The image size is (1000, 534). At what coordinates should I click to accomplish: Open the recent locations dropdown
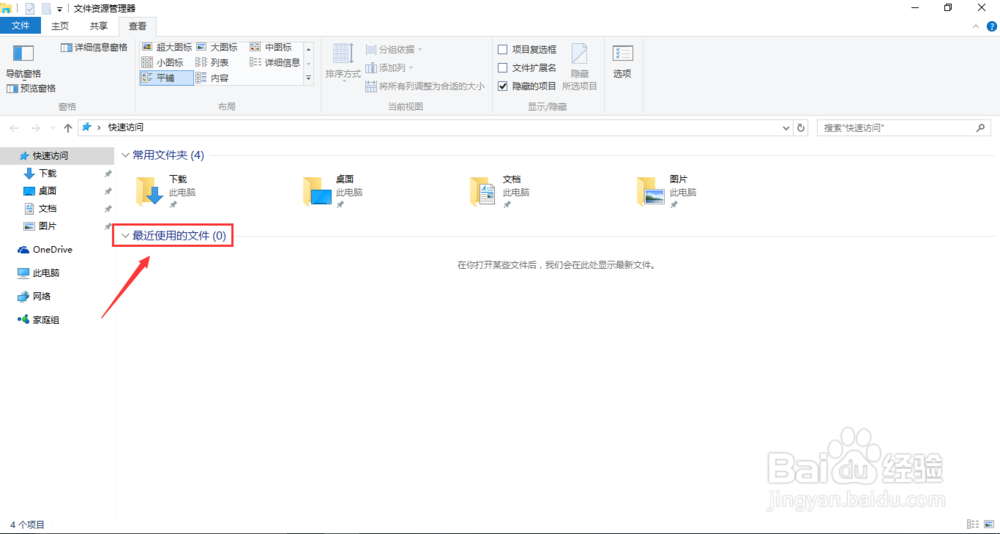click(53, 128)
